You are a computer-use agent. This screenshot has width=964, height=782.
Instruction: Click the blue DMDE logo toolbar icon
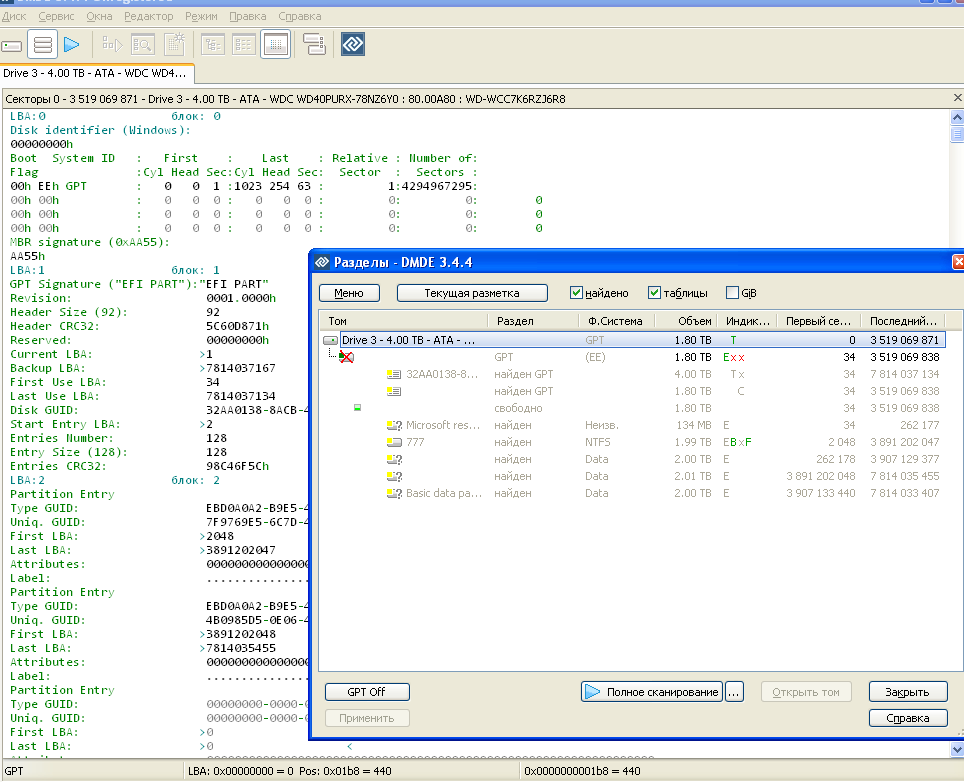[352, 45]
